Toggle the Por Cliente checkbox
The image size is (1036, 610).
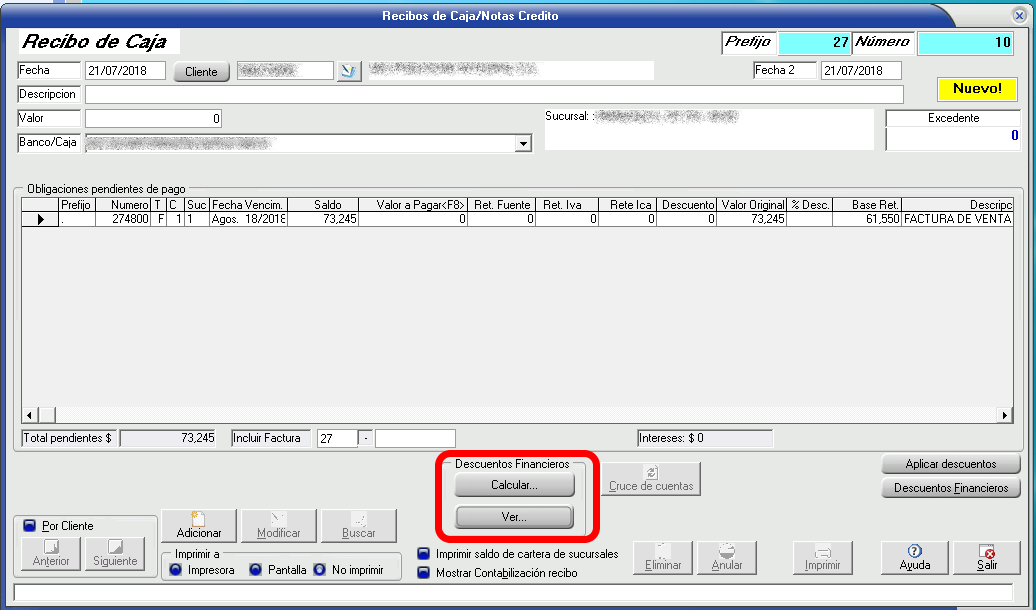click(29, 526)
